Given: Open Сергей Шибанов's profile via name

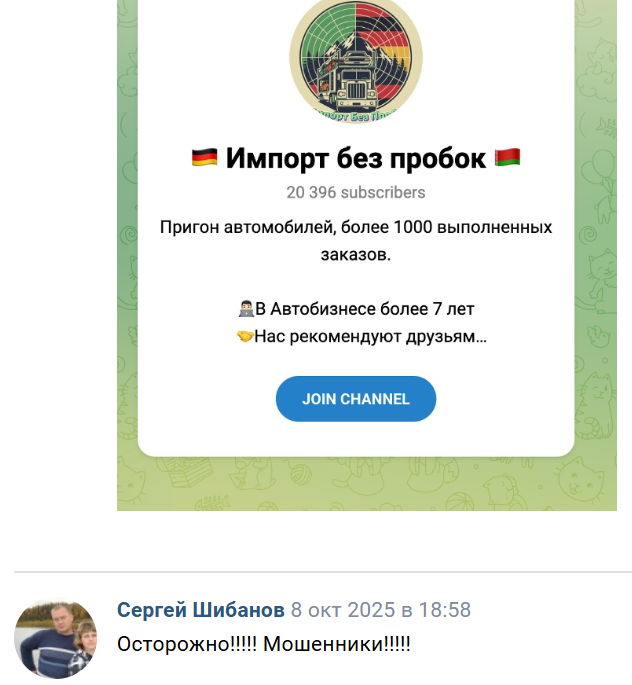Looking at the screenshot, I should pos(200,610).
